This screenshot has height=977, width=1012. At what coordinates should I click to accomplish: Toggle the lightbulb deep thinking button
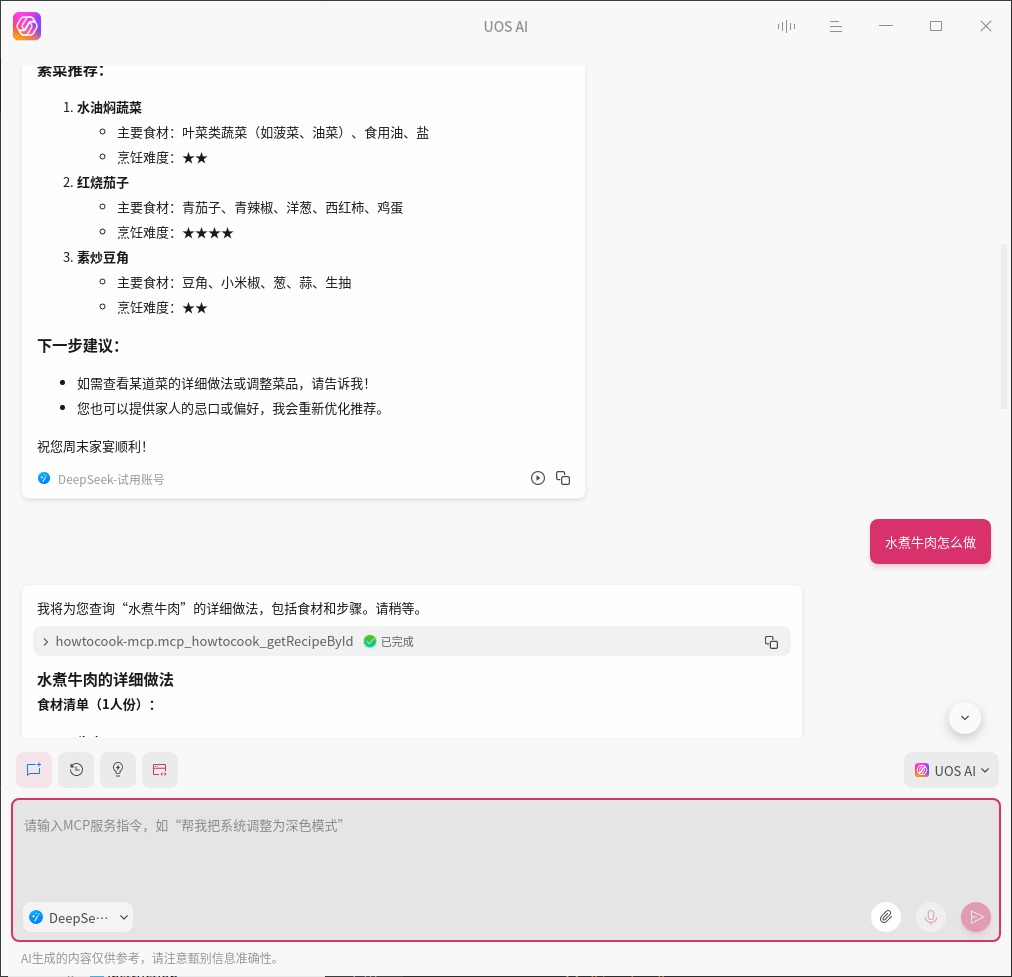point(118,770)
